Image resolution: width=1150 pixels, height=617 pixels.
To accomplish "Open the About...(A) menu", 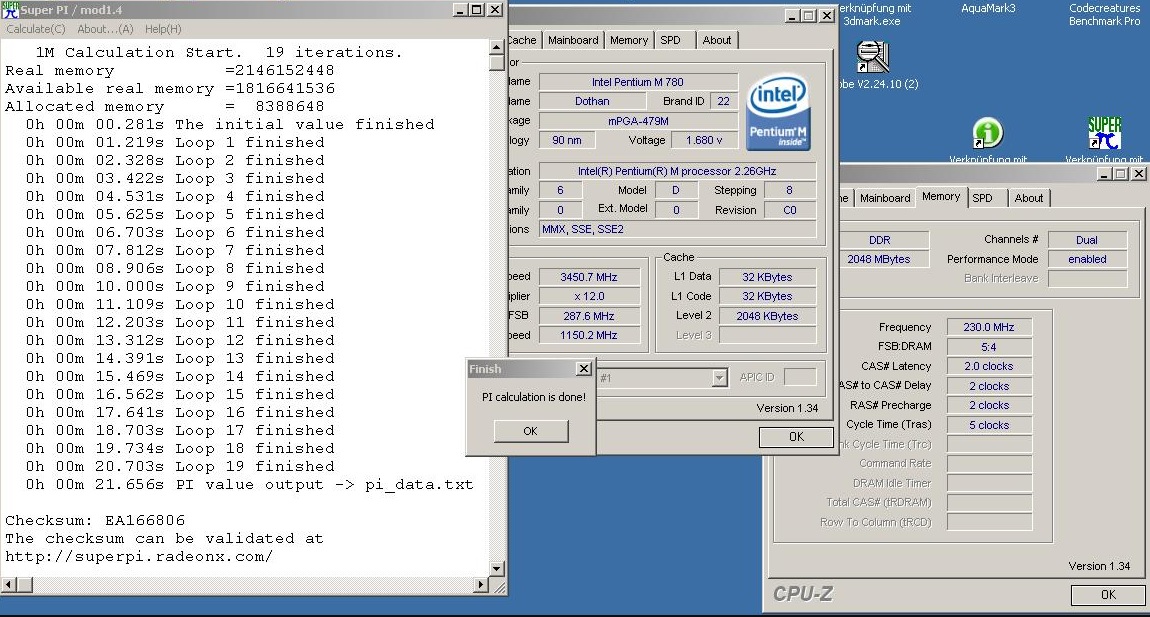I will (106, 29).
